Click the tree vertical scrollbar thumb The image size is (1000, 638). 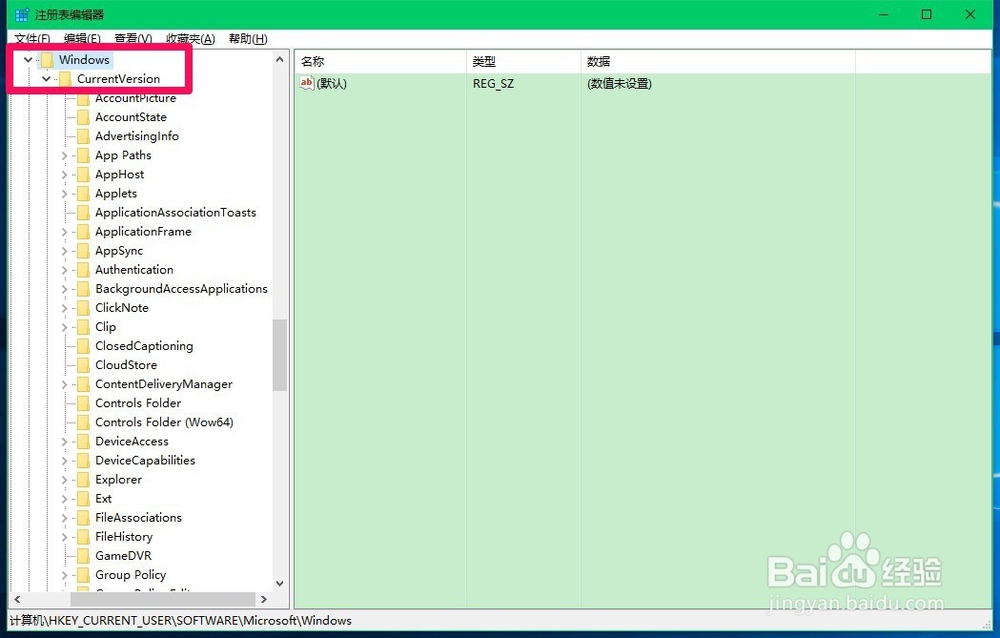pyautogui.click(x=279, y=355)
